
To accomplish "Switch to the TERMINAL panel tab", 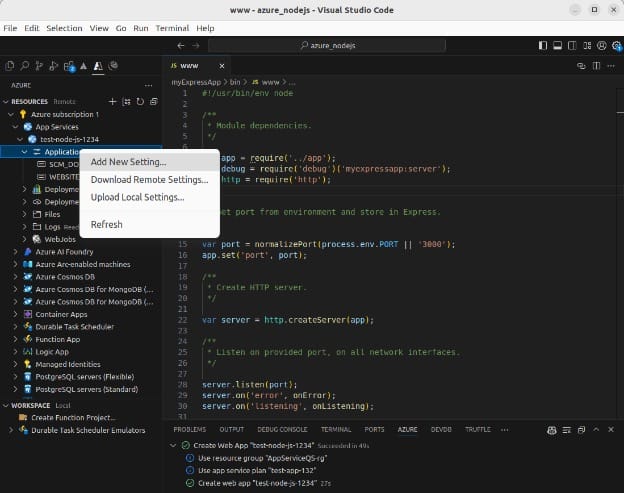I will coord(336,430).
